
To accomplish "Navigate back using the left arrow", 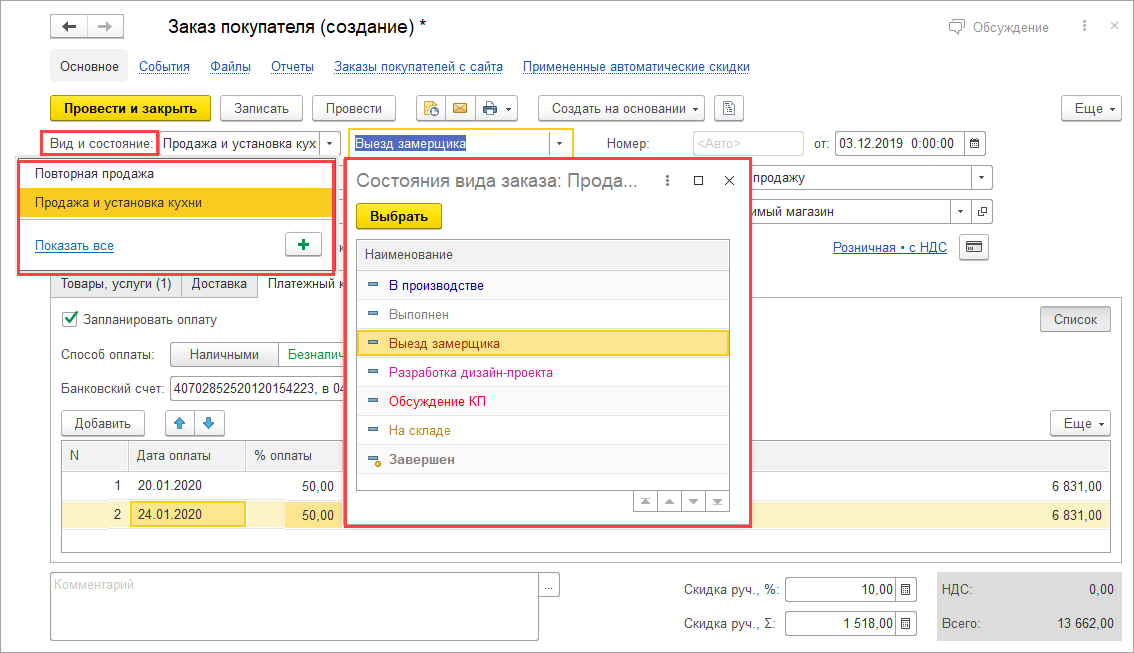I will 69,27.
